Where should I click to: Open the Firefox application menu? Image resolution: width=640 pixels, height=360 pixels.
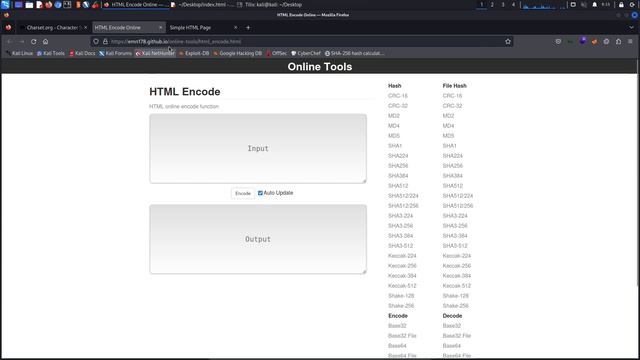(630, 42)
